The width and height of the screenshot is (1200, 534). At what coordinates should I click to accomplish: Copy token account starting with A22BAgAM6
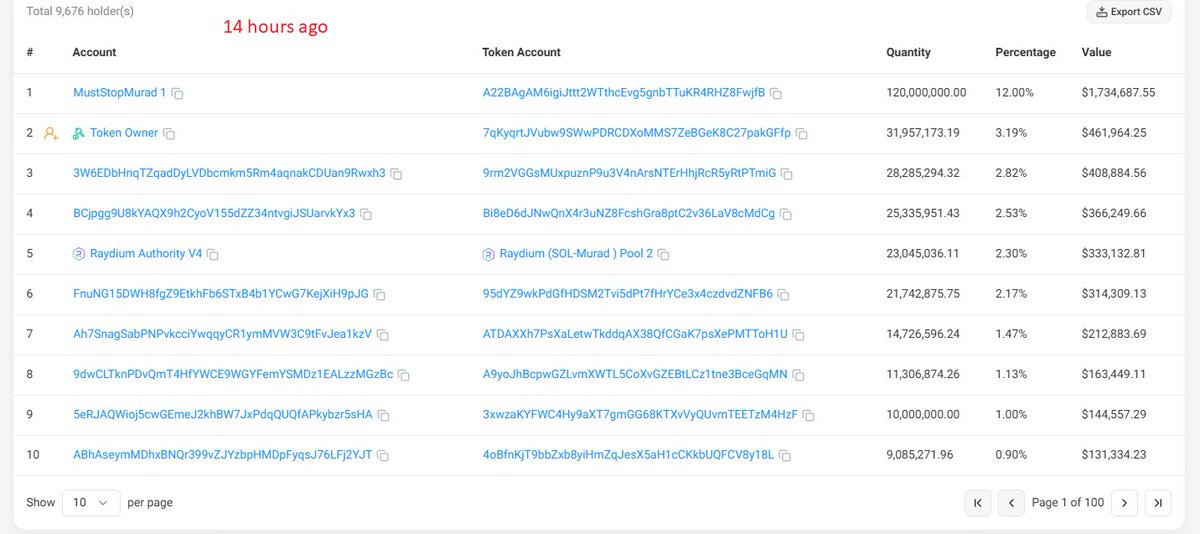click(776, 93)
